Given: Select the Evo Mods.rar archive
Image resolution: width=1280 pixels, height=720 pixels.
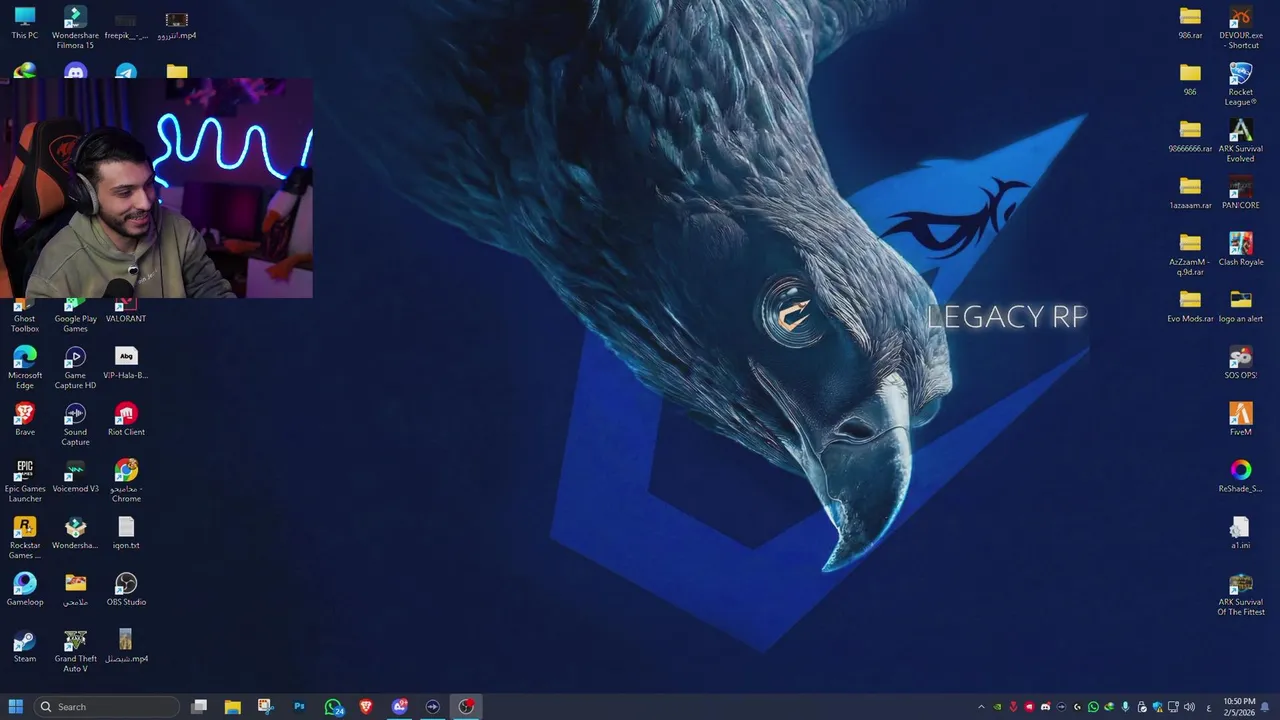Looking at the screenshot, I should (x=1190, y=307).
